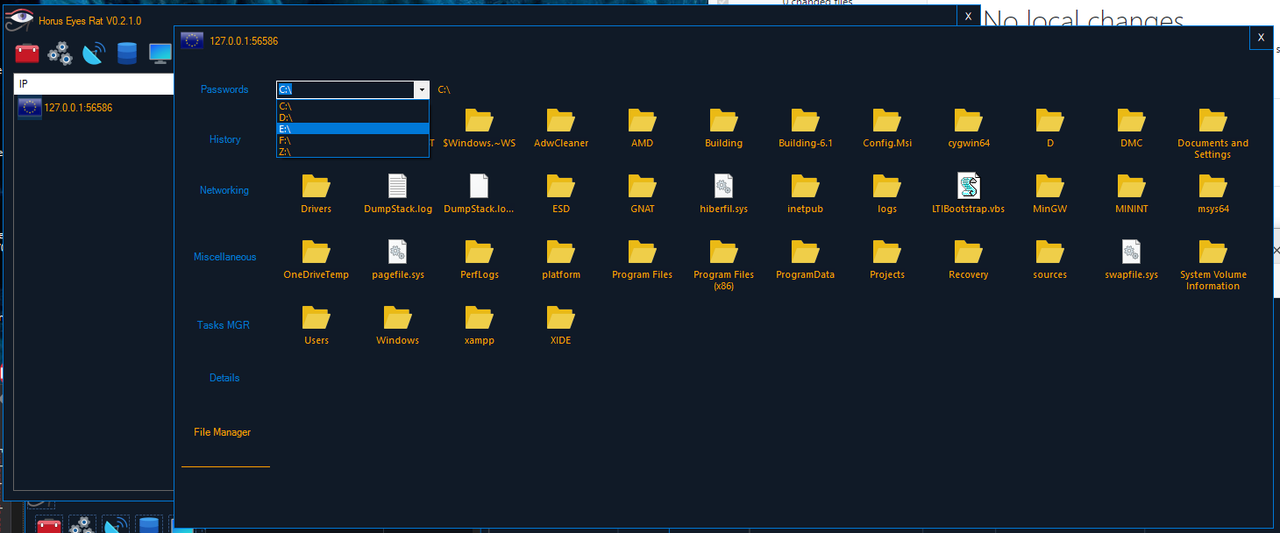Click the monitor icon in toolbar
The width and height of the screenshot is (1280, 533).
pyautogui.click(x=160, y=53)
